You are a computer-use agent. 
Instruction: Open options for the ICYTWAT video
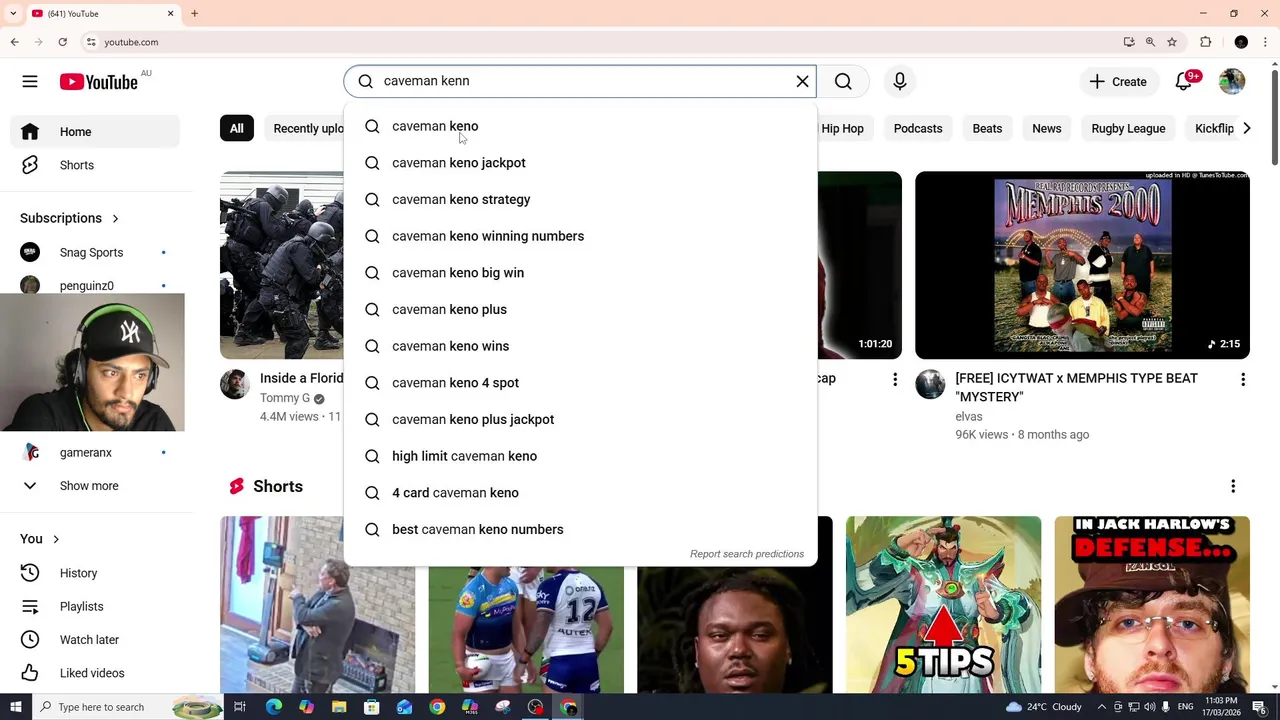[1243, 380]
